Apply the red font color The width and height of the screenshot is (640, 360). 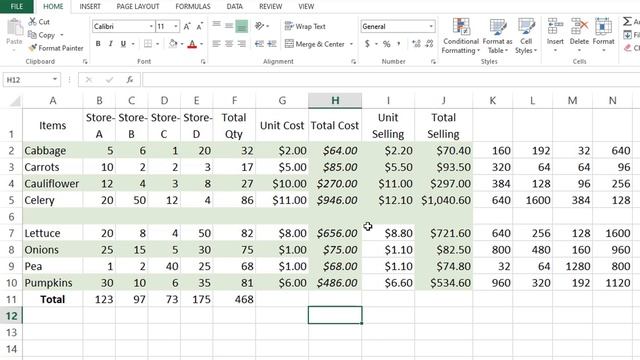(192, 44)
